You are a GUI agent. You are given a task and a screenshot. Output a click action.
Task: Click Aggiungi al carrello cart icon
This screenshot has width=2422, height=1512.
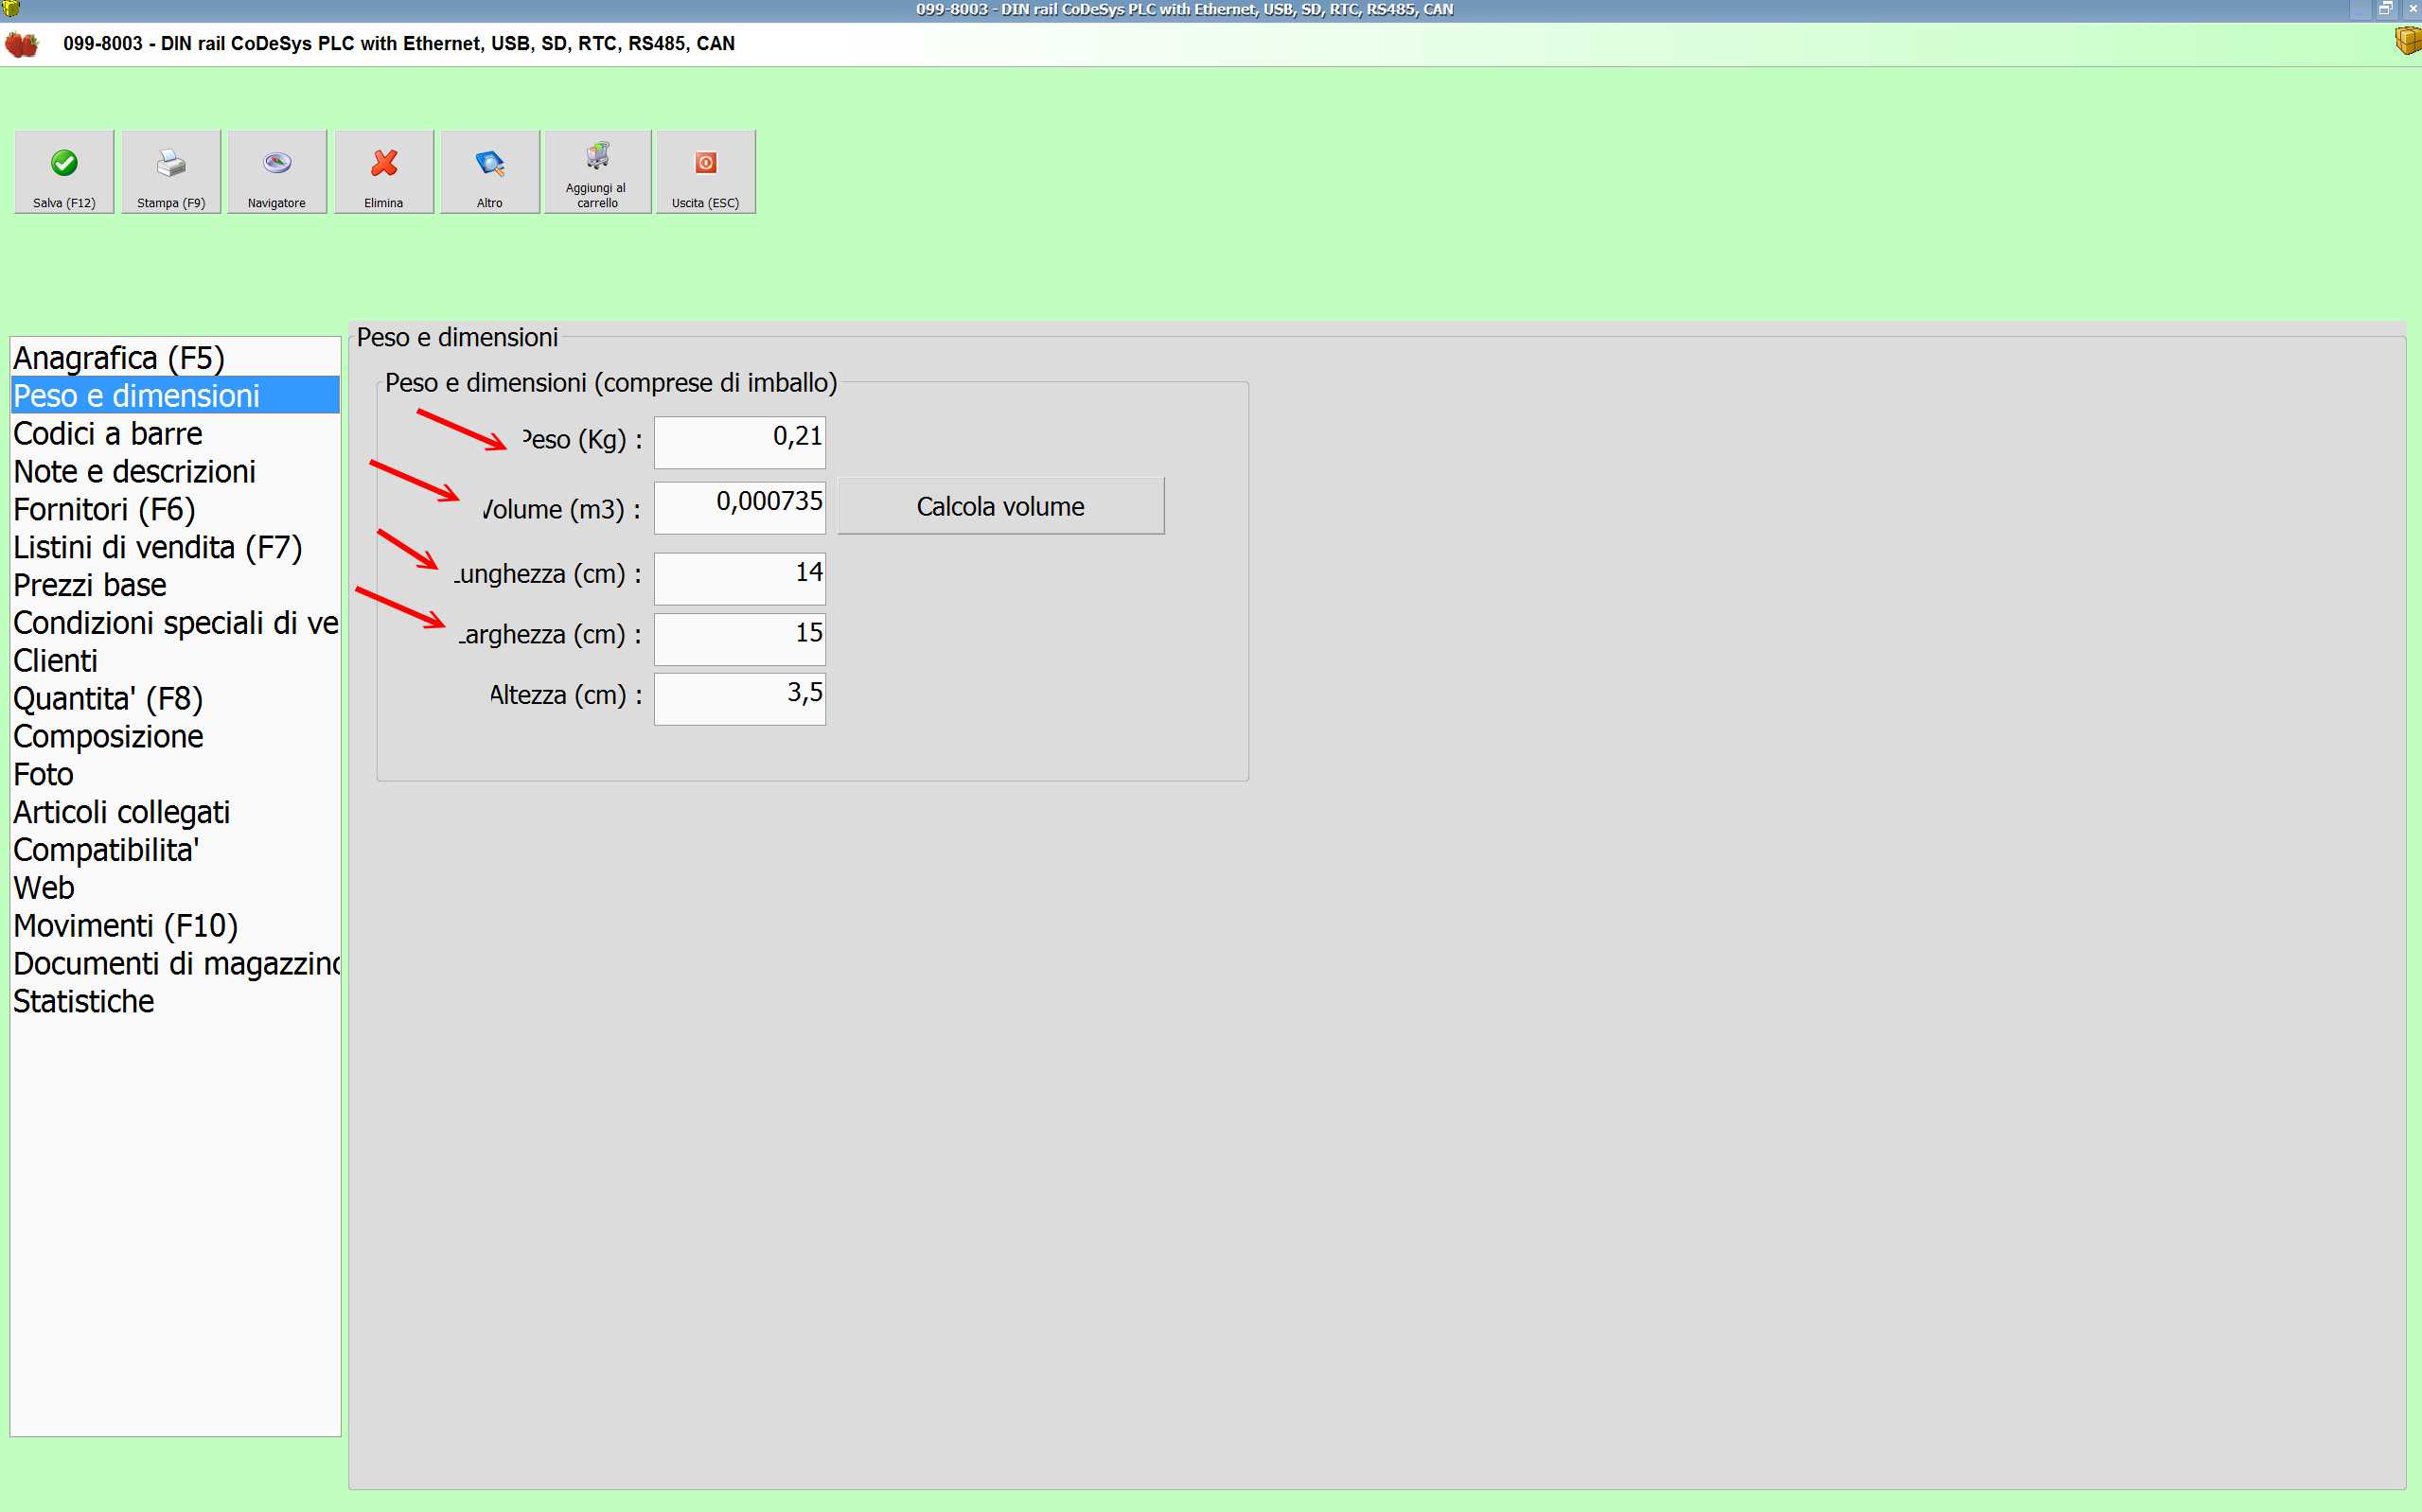598,156
